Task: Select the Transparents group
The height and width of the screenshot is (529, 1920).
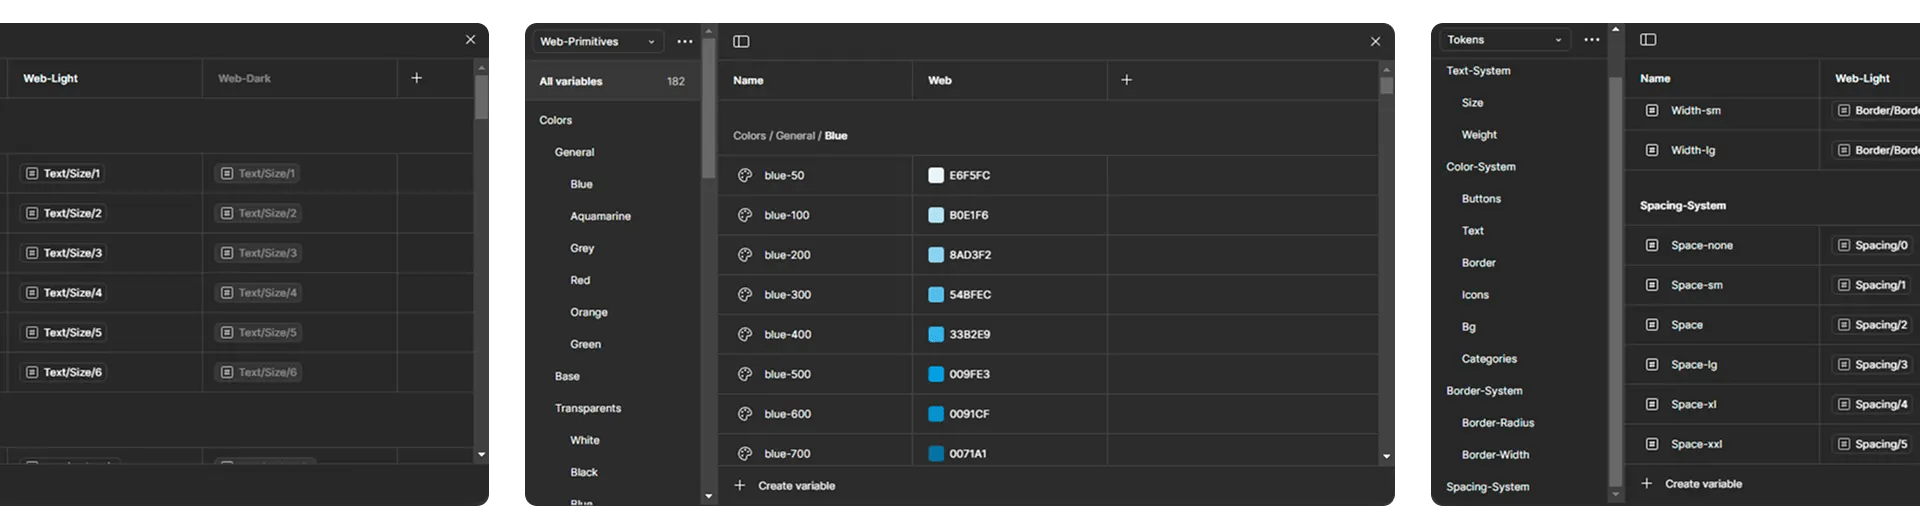Action: click(x=588, y=408)
